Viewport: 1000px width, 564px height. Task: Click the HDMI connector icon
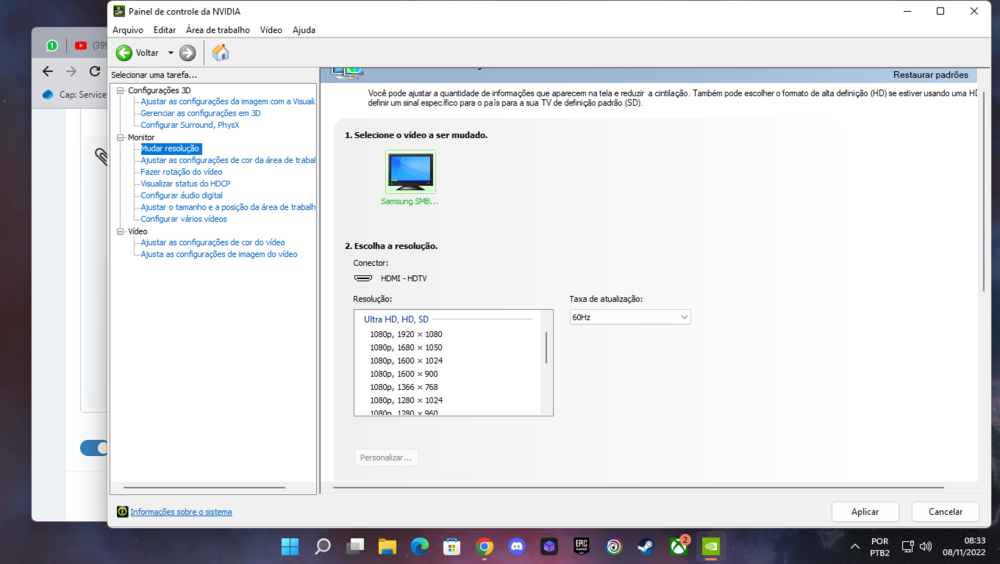[x=363, y=278]
